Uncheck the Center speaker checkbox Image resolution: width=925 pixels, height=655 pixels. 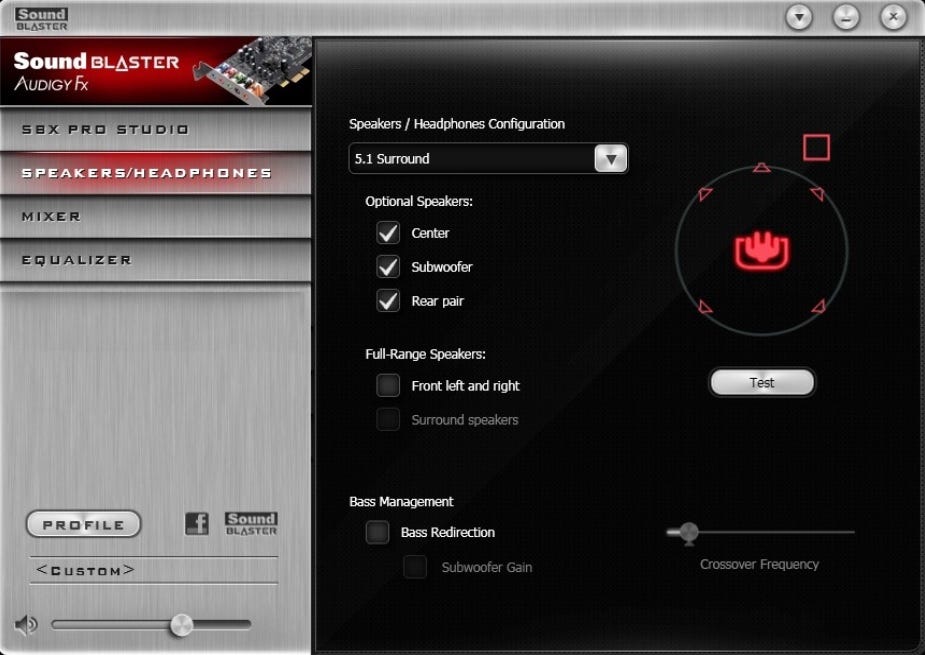coord(388,232)
